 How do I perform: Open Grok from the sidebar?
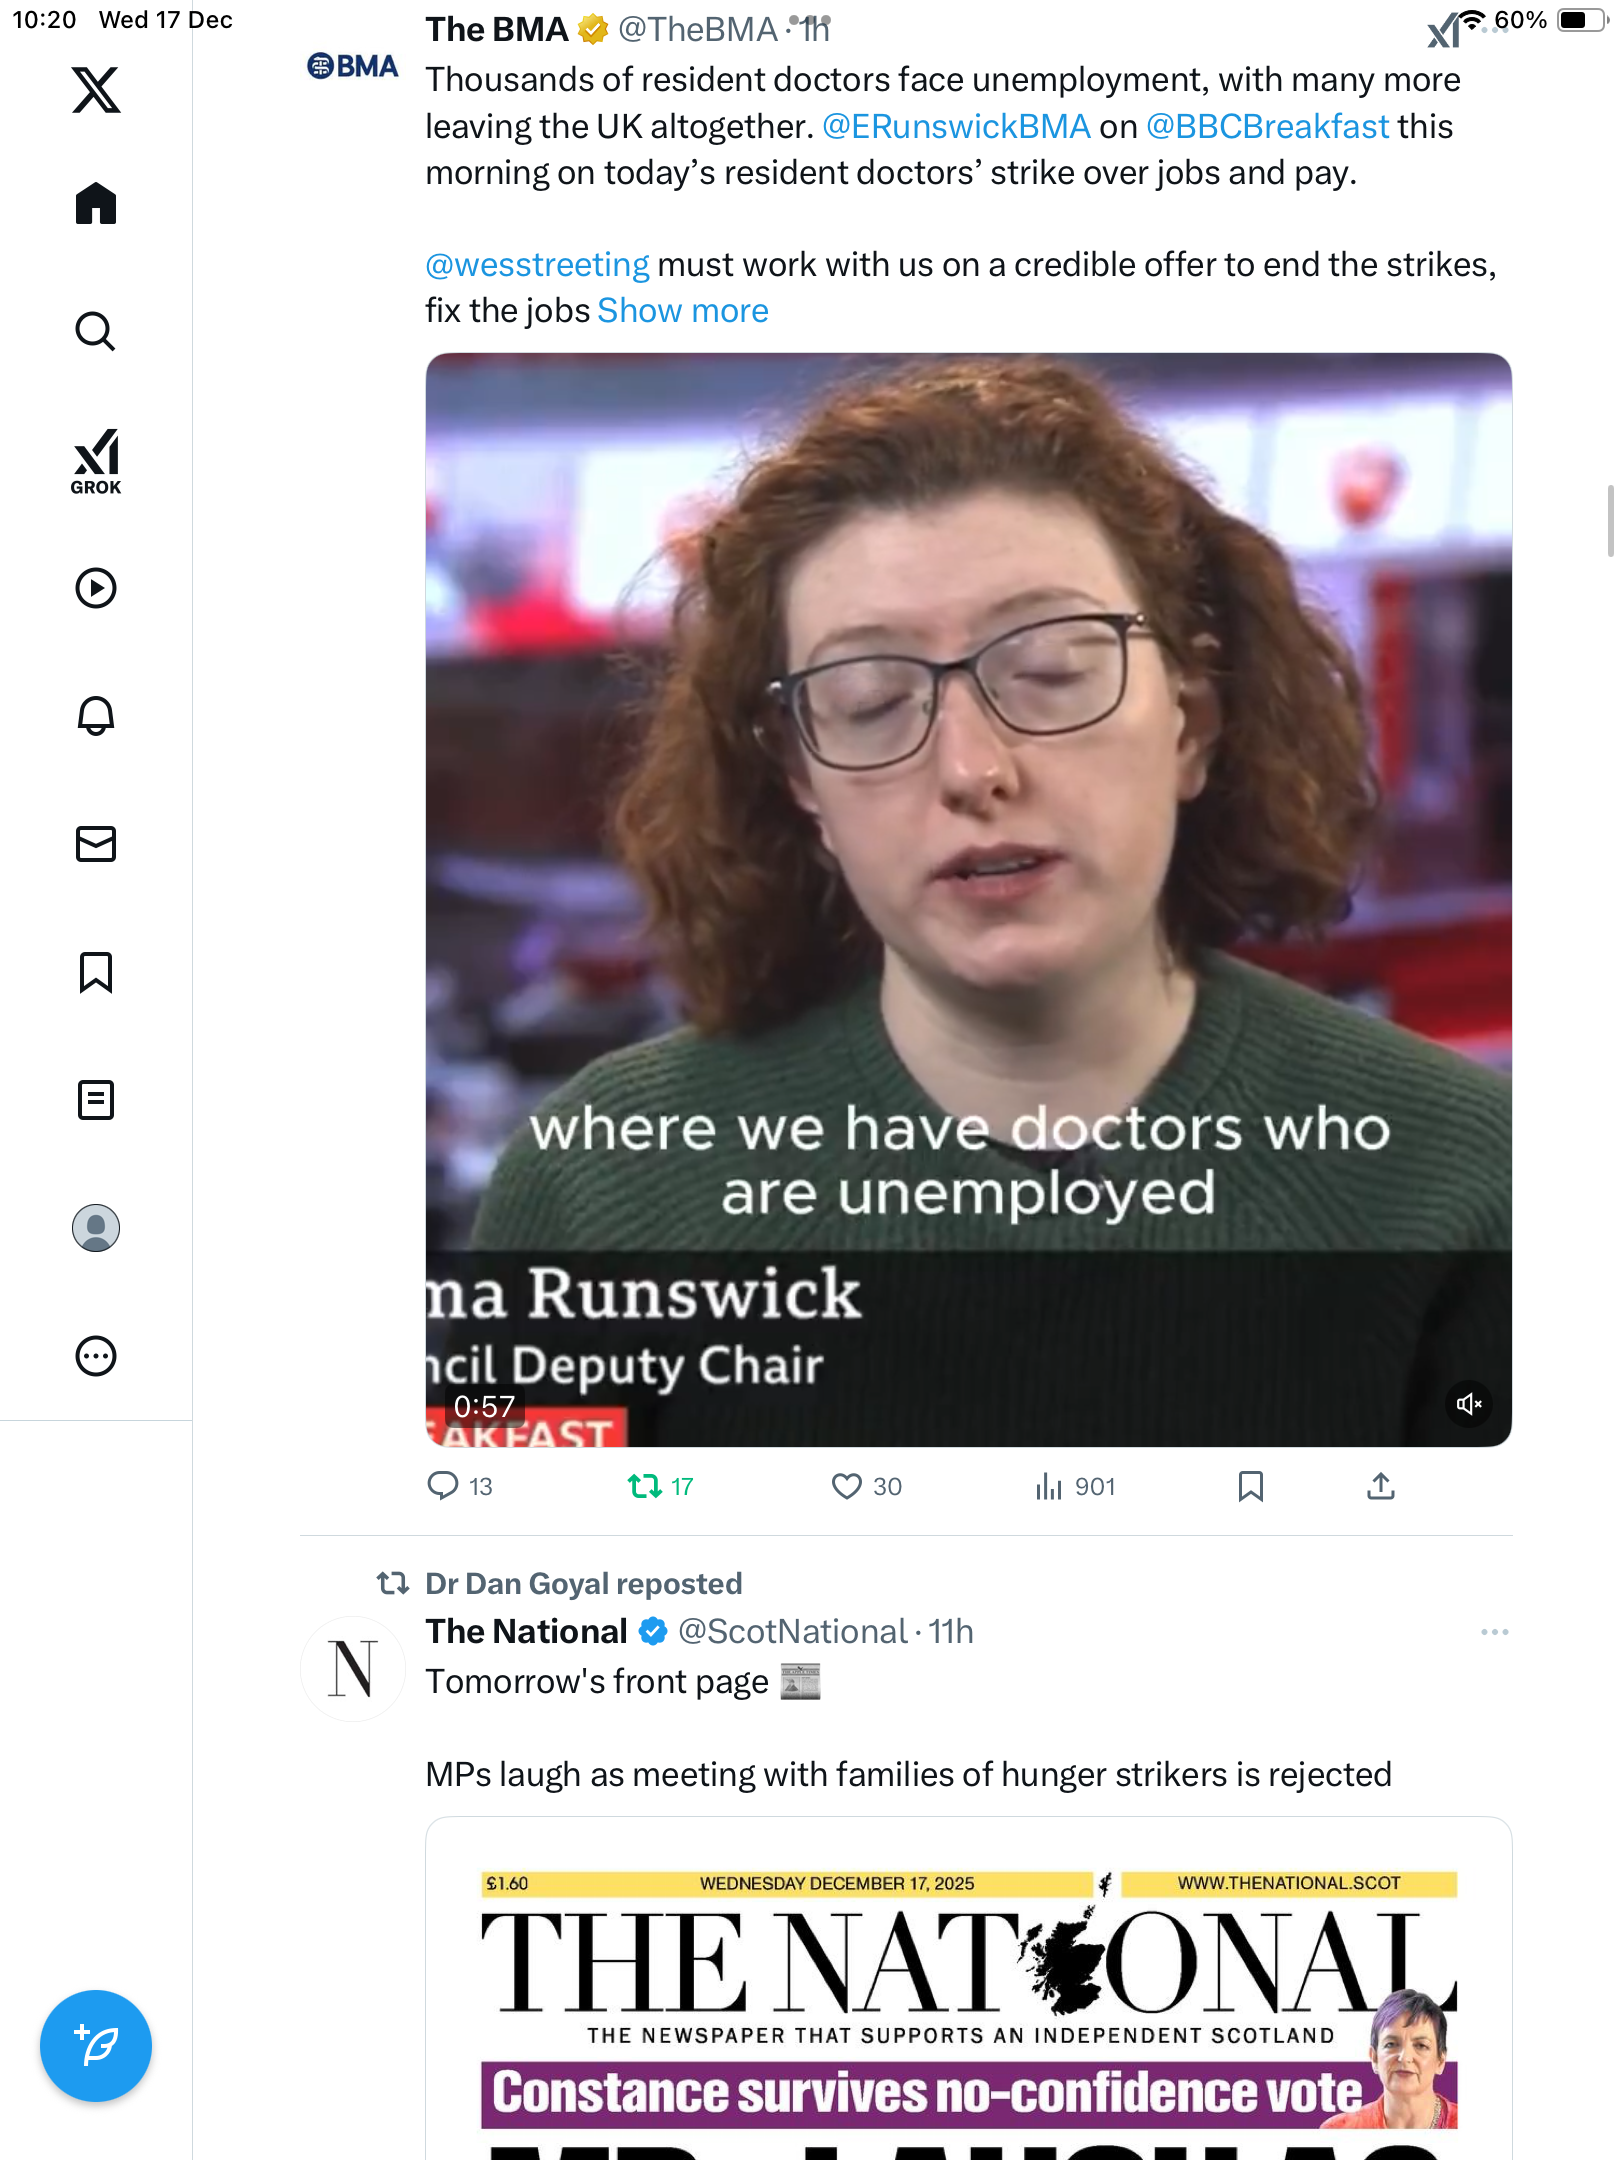tap(96, 462)
